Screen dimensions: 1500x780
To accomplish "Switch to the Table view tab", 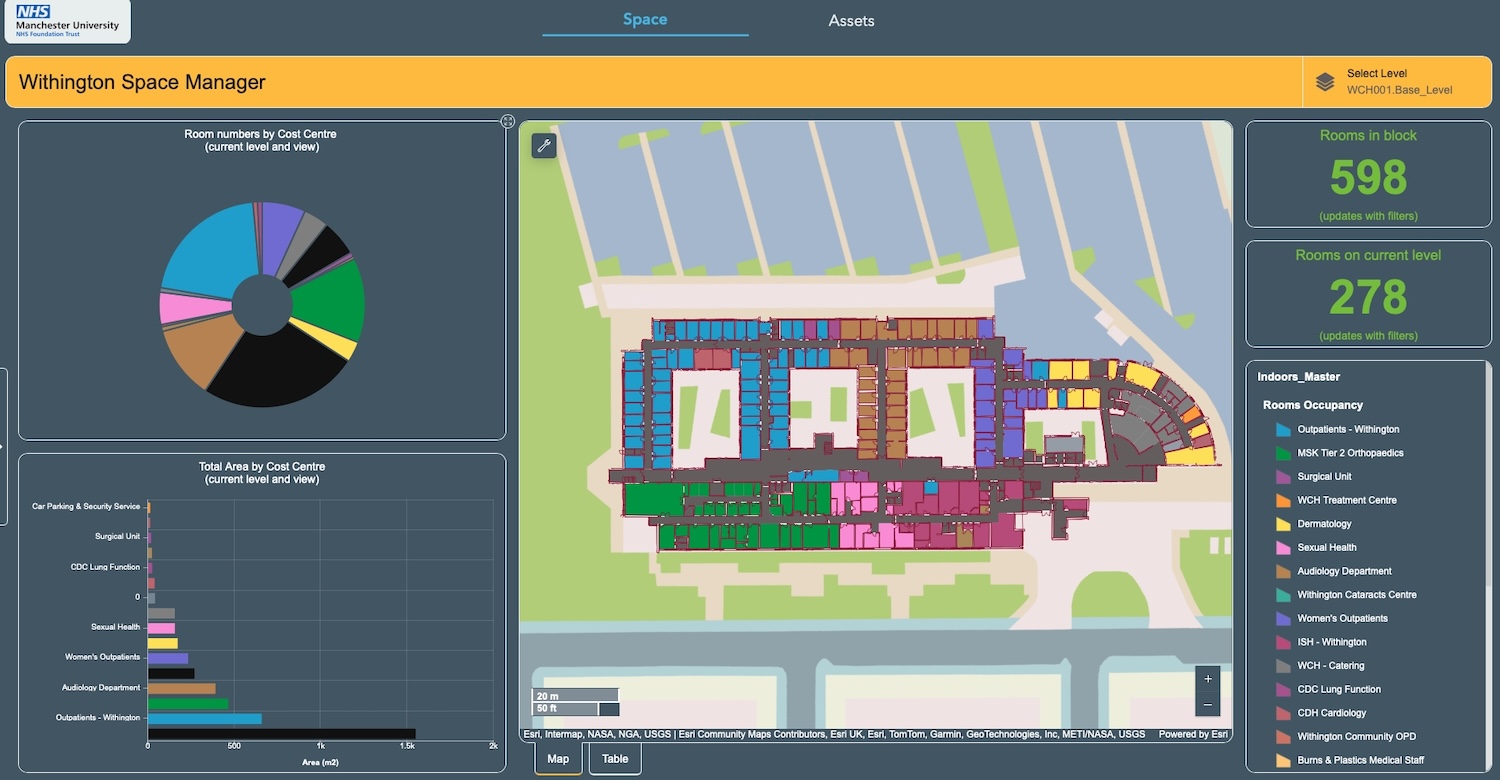I will (x=614, y=758).
